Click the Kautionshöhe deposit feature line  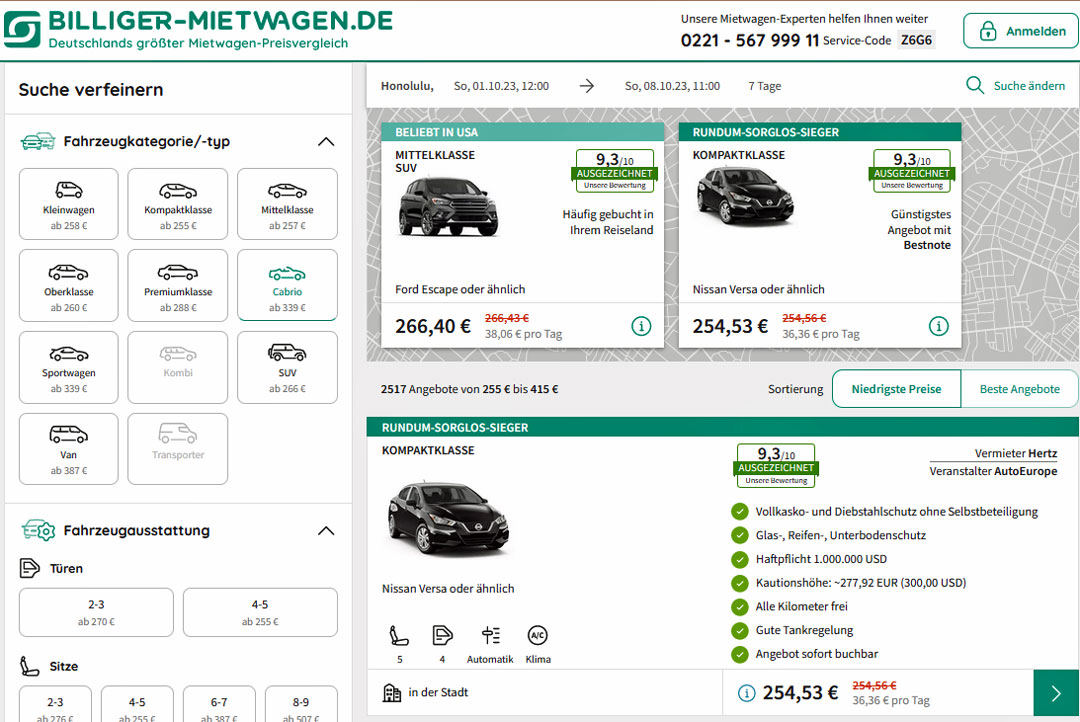click(861, 583)
